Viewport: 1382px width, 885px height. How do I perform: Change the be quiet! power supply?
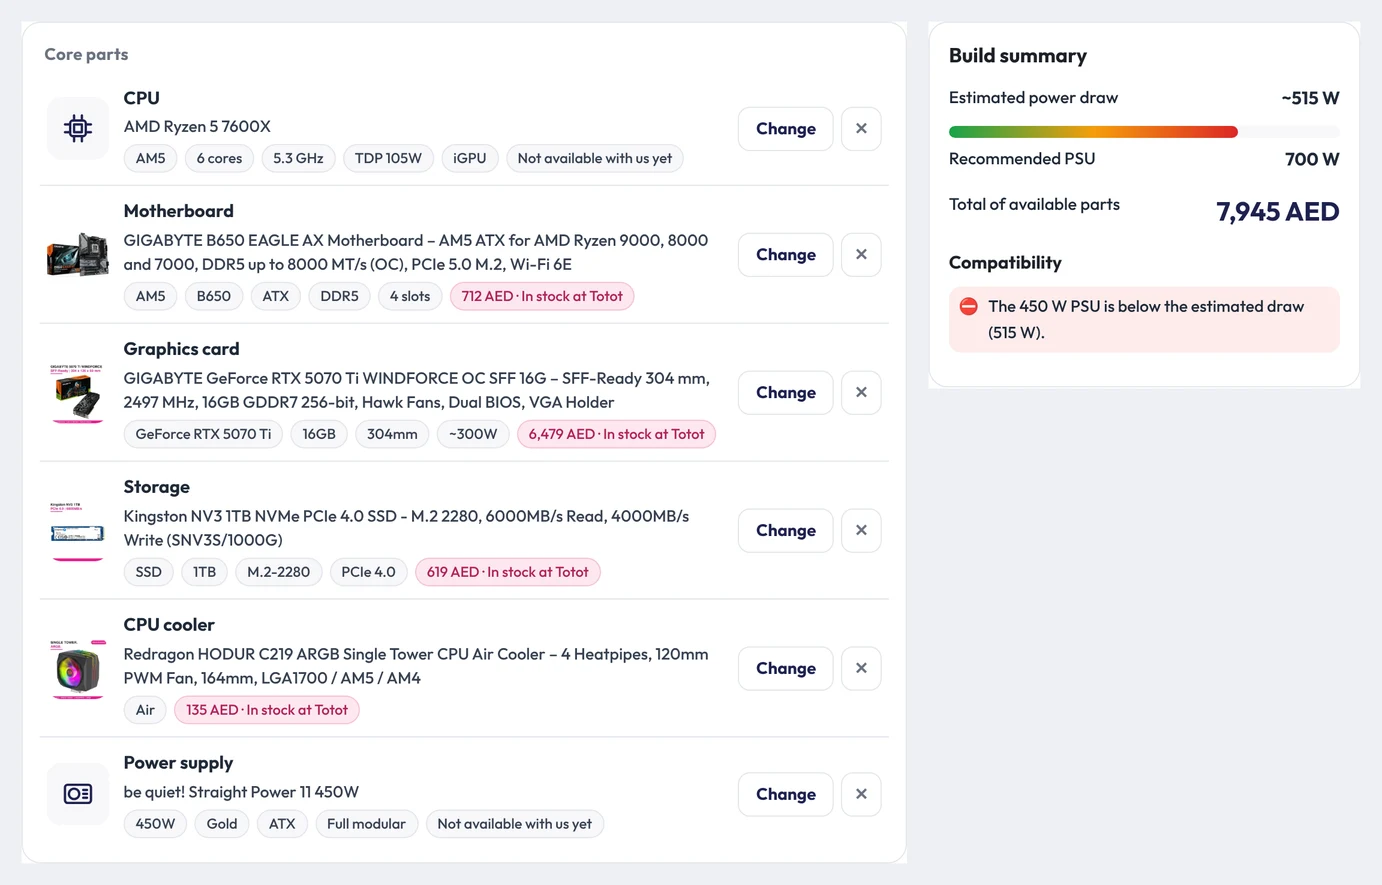[785, 795]
